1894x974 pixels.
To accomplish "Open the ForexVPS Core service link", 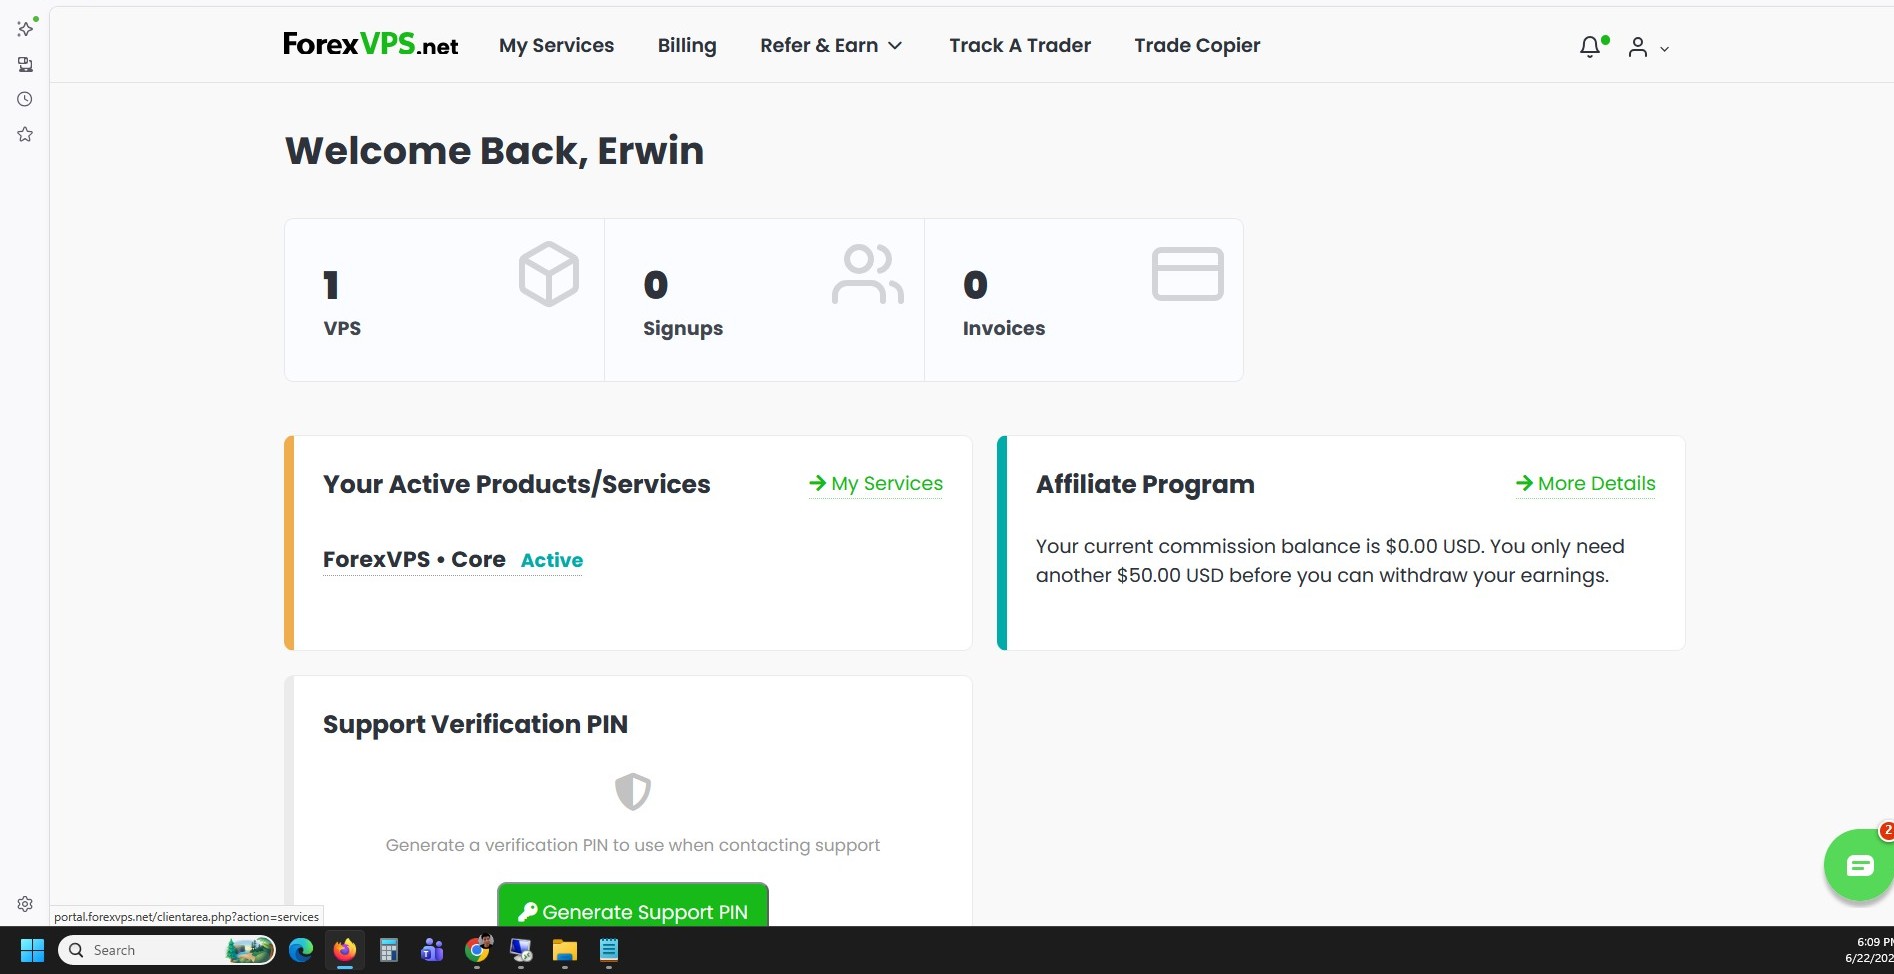I will pyautogui.click(x=414, y=560).
